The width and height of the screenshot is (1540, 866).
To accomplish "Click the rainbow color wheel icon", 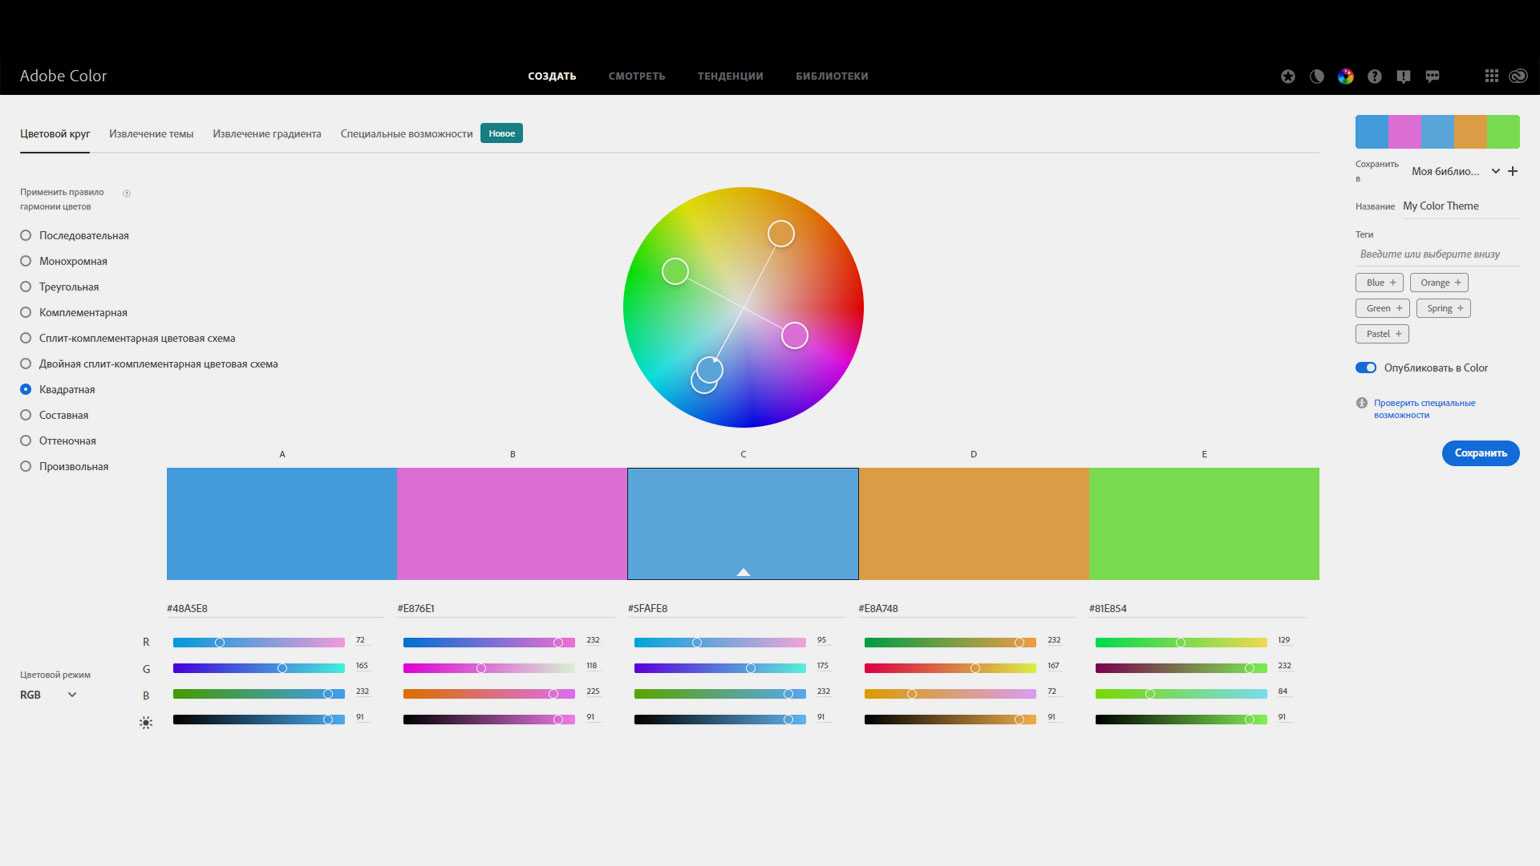I will click(1346, 76).
